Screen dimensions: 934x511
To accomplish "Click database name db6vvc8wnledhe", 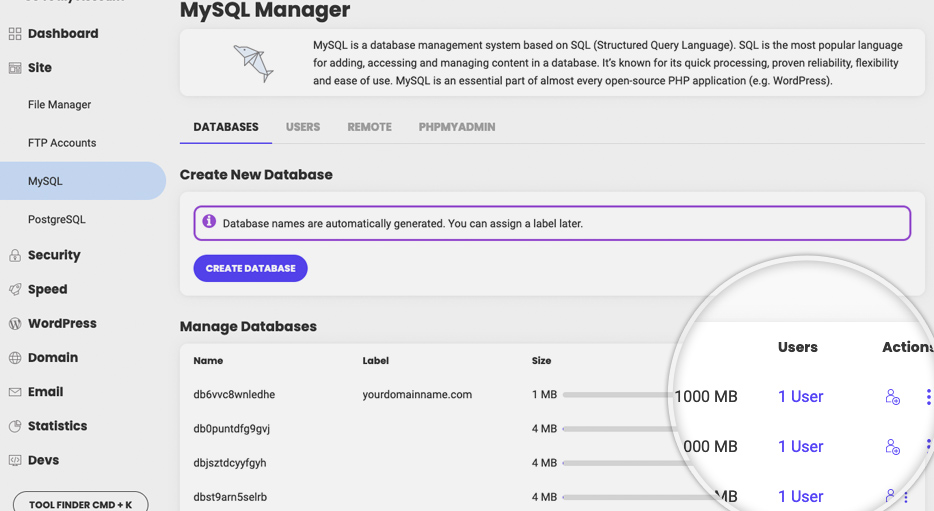I will pos(234,395).
